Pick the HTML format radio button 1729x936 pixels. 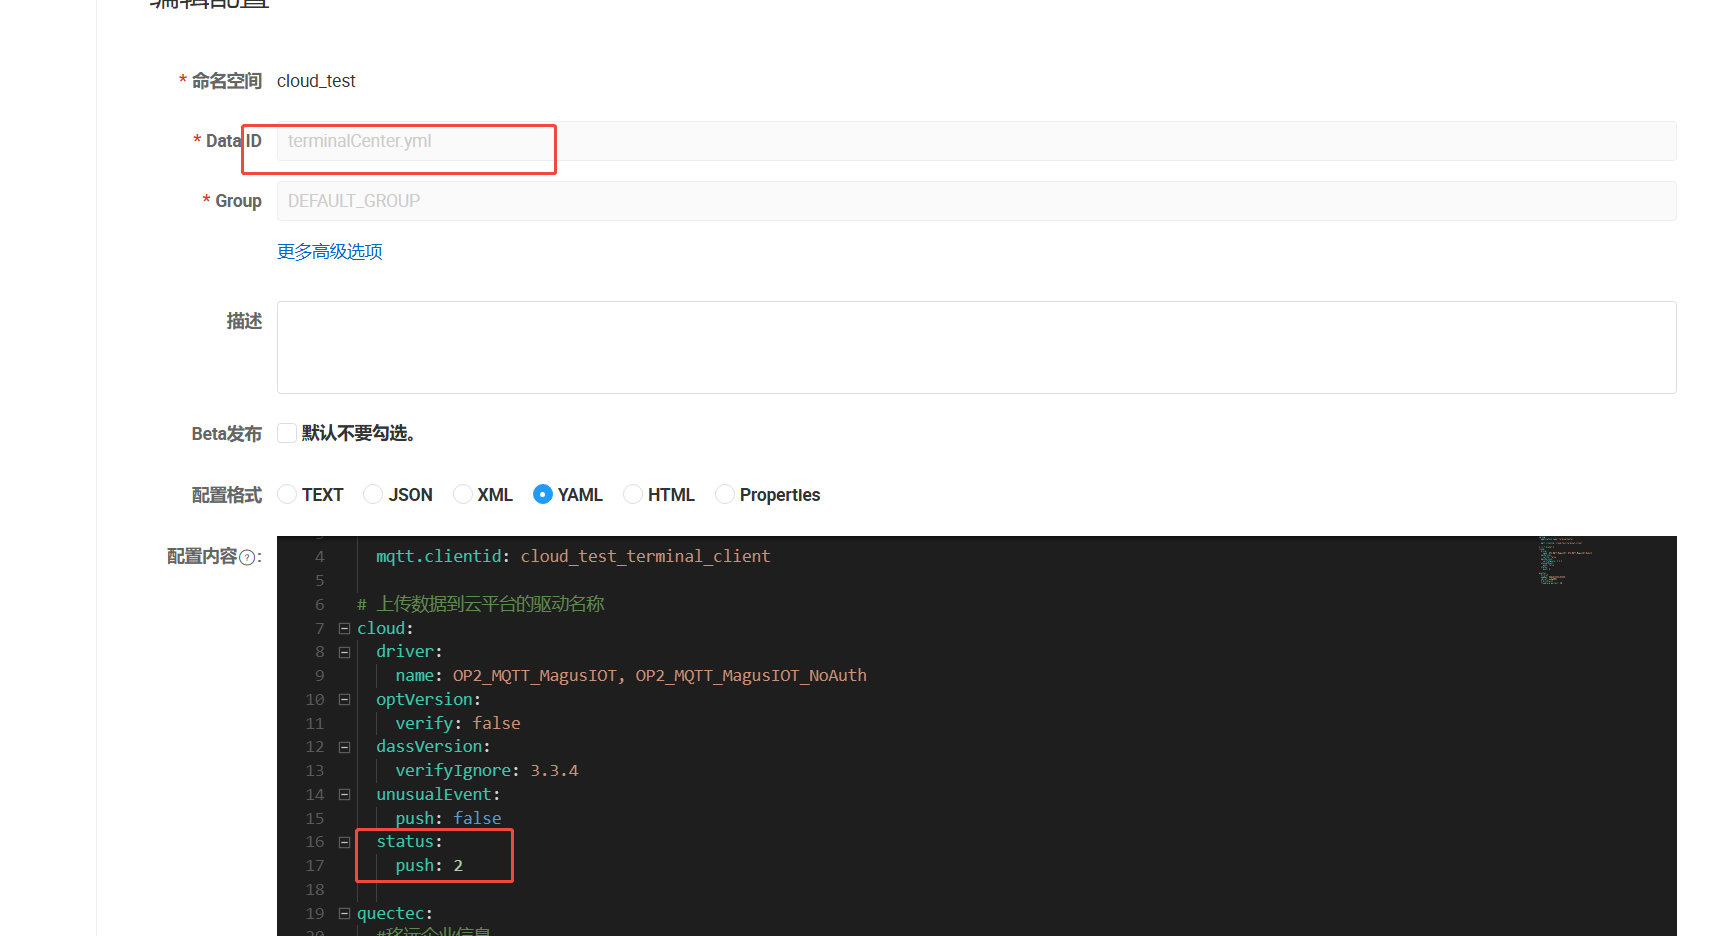click(632, 494)
